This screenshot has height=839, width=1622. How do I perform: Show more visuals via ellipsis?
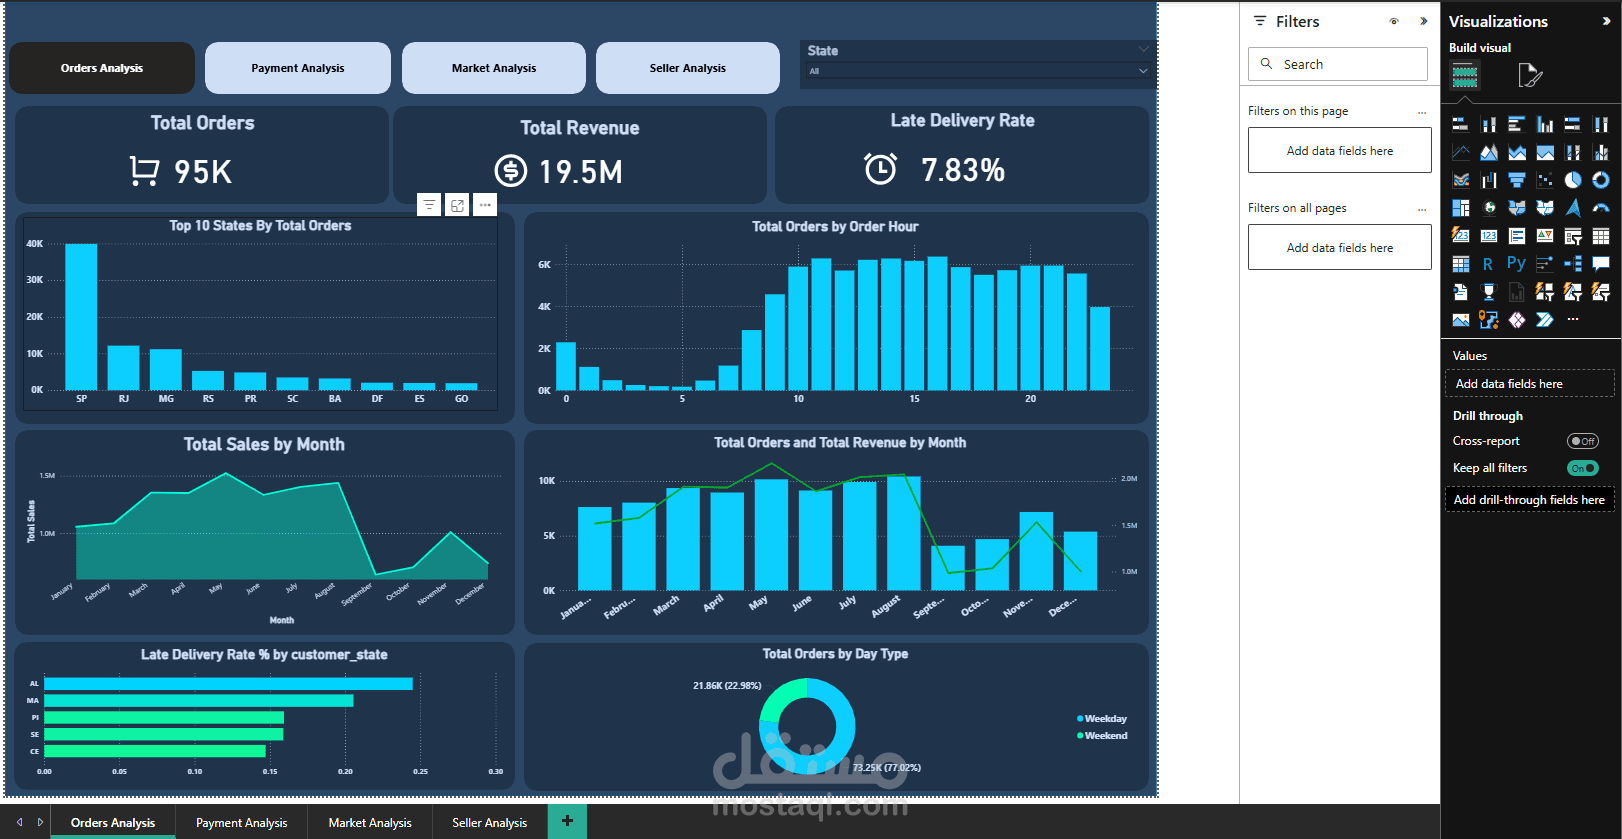click(x=1573, y=319)
